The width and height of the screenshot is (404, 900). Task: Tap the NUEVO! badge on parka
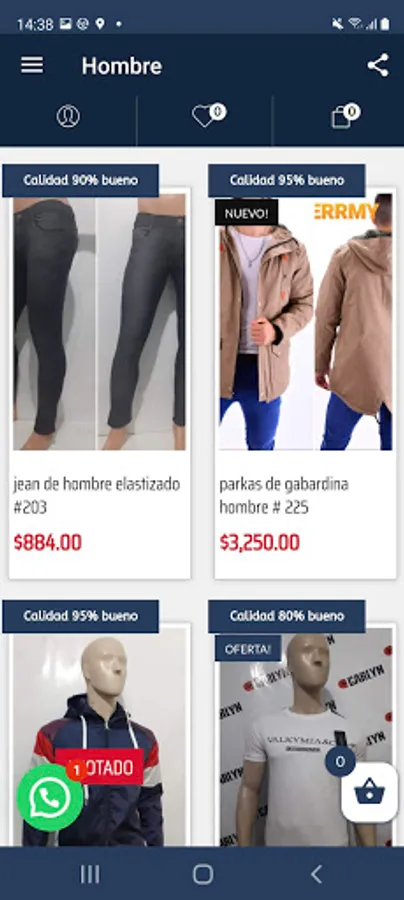point(247,213)
